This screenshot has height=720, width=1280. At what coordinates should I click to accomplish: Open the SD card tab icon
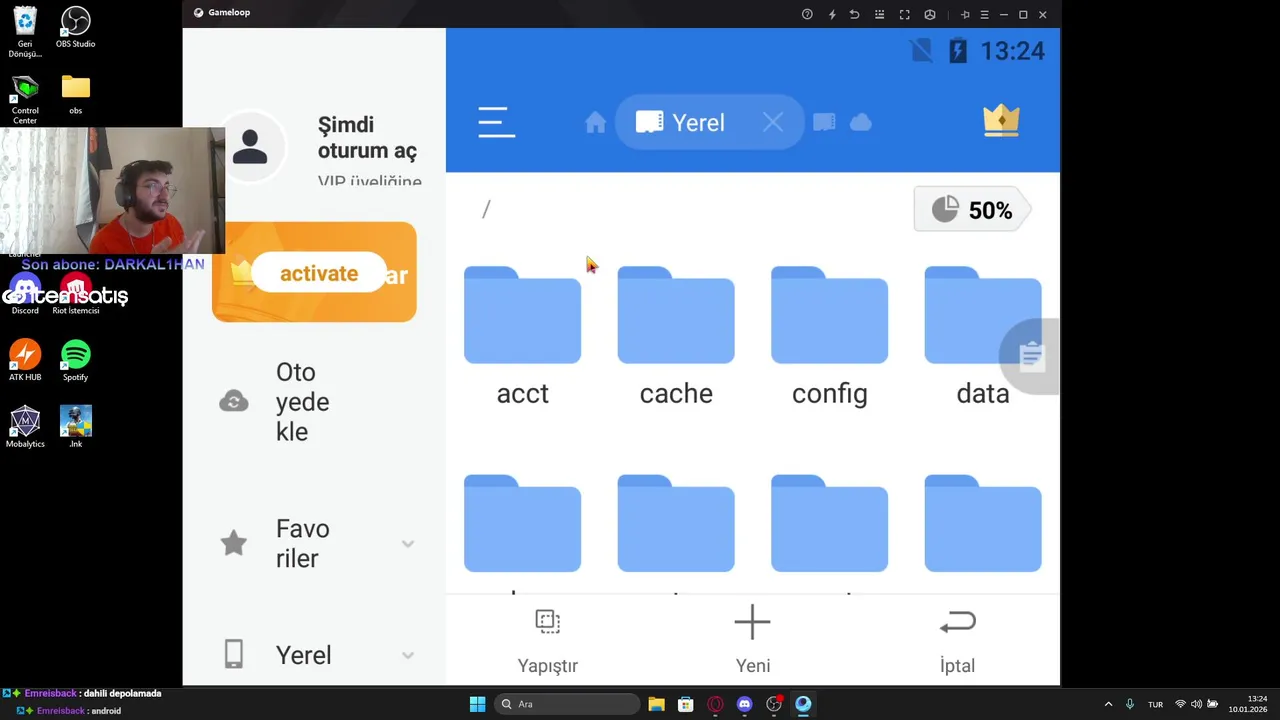tap(824, 122)
